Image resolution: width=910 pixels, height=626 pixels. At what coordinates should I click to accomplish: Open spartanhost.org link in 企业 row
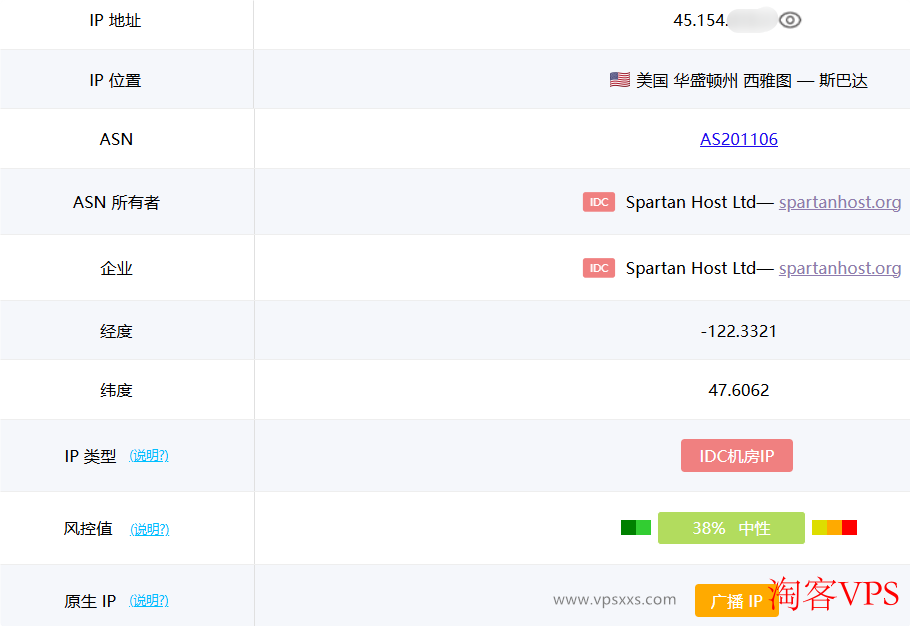840,268
